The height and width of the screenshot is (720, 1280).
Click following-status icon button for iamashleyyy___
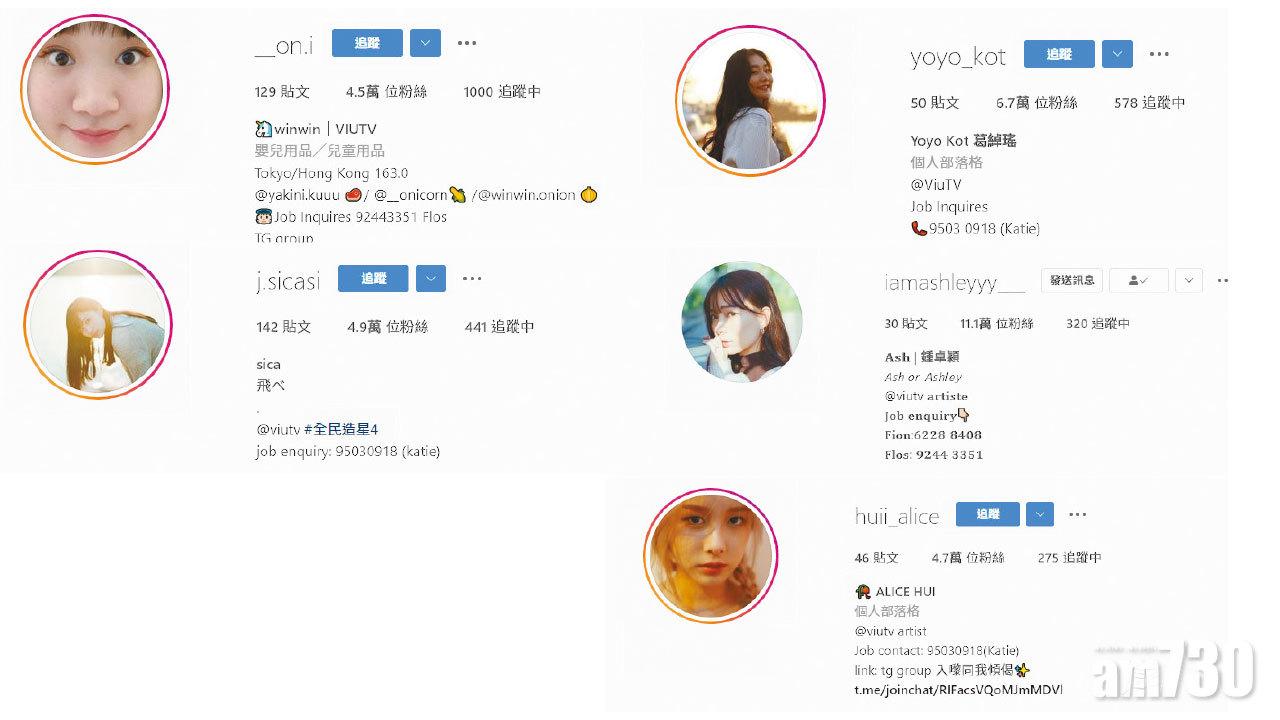coord(1139,281)
